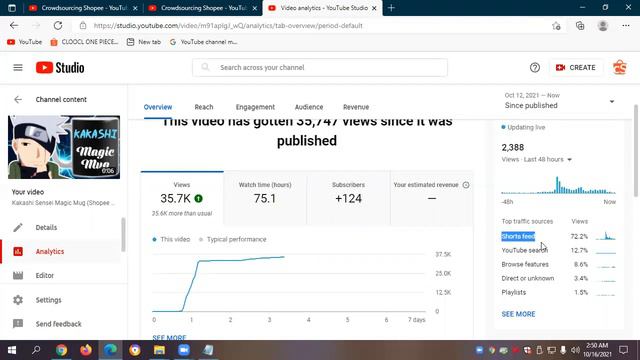The height and width of the screenshot is (360, 640).
Task: Open the CLOOCL ONE PIECE bookmark
Action: click(x=84, y=42)
